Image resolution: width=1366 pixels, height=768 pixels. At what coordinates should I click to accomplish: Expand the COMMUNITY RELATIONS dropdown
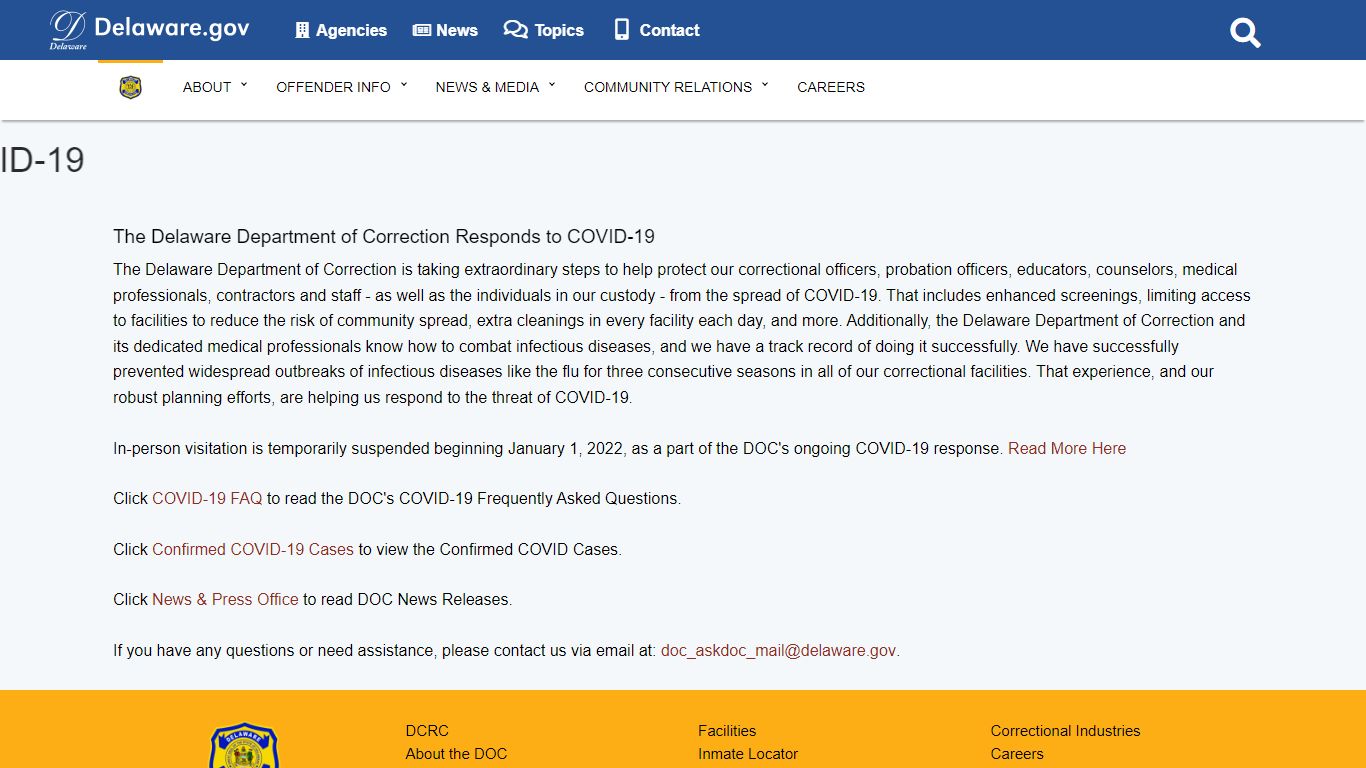(676, 87)
